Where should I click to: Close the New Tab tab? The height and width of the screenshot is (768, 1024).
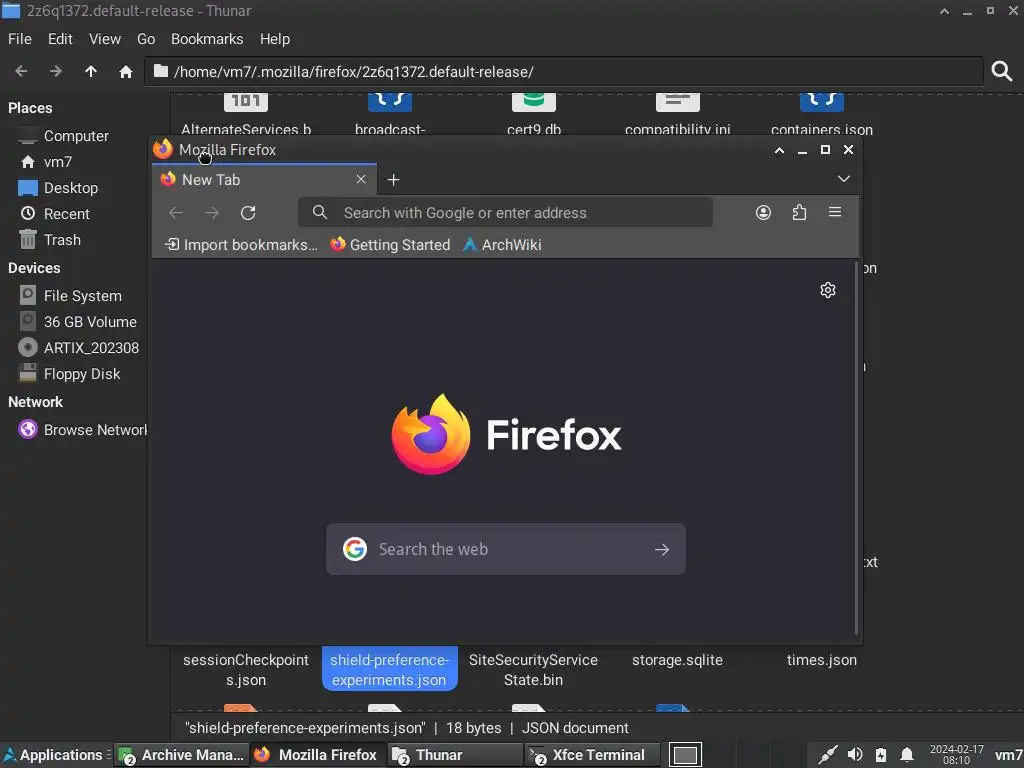click(361, 179)
